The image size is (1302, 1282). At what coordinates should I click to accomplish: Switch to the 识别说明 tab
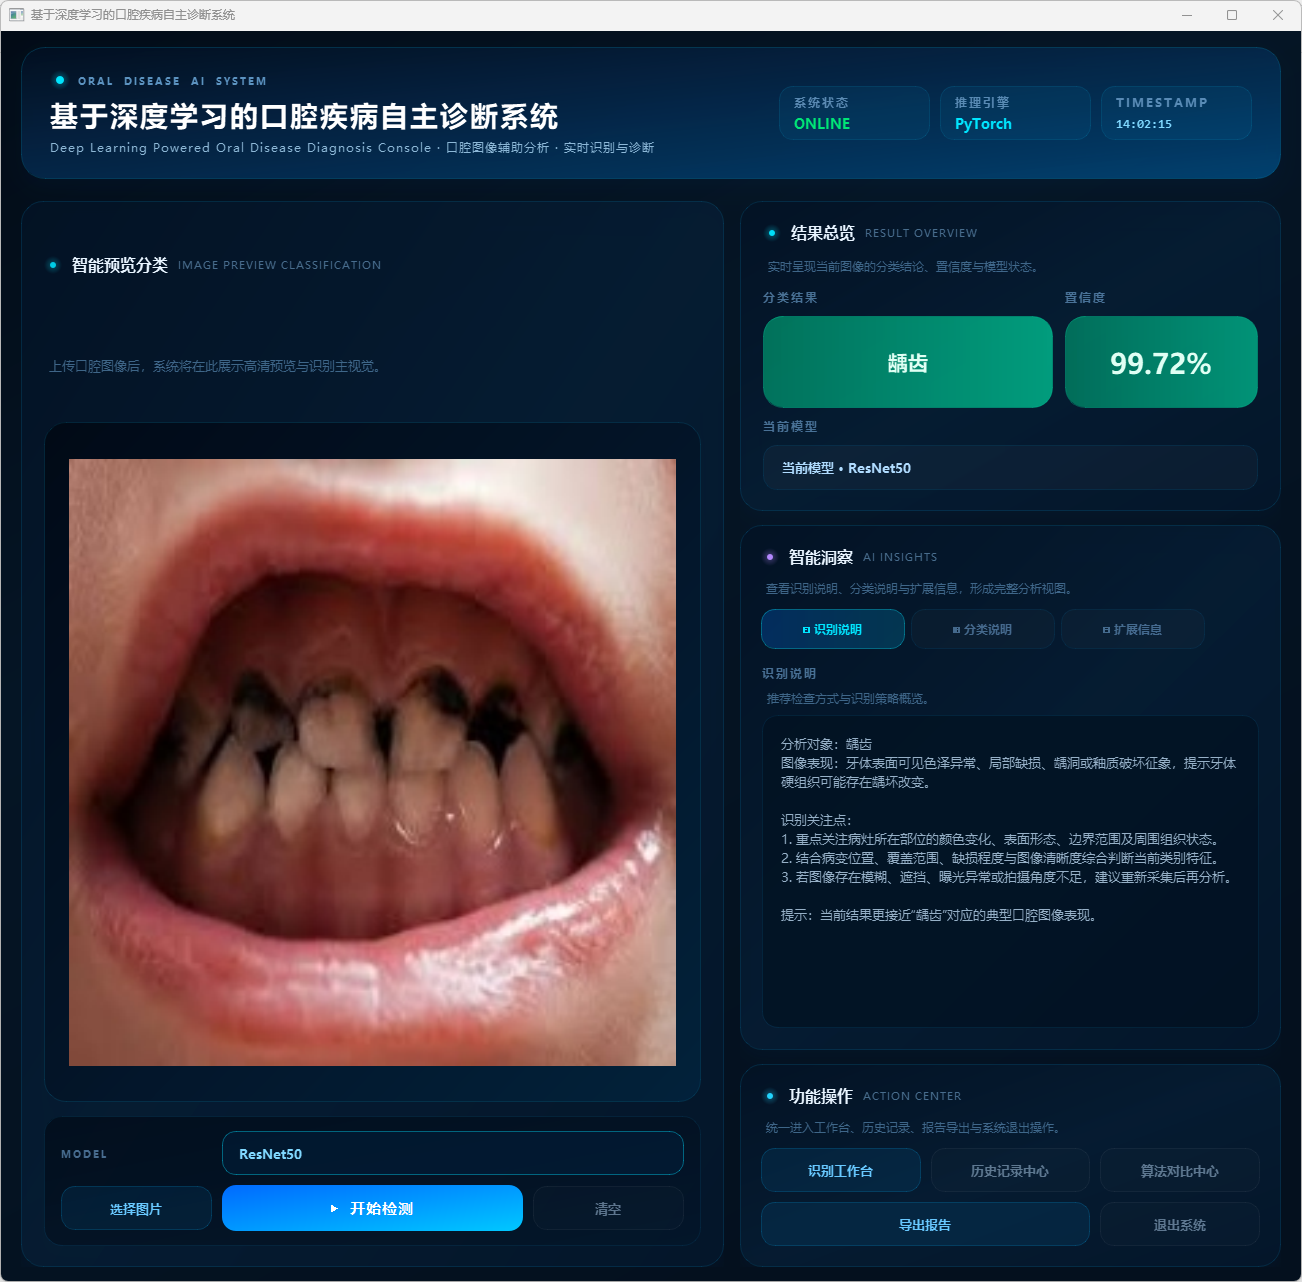pyautogui.click(x=832, y=629)
